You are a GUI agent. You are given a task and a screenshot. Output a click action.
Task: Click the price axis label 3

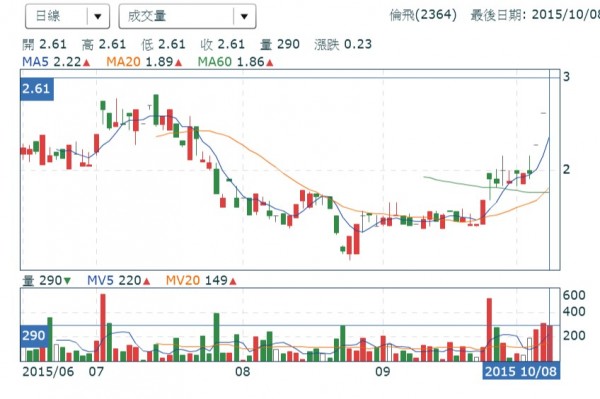pyautogui.click(x=566, y=77)
